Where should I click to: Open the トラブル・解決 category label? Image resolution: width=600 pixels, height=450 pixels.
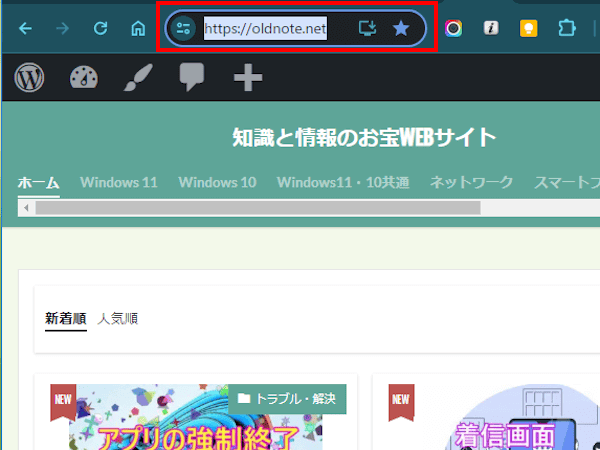(287, 399)
